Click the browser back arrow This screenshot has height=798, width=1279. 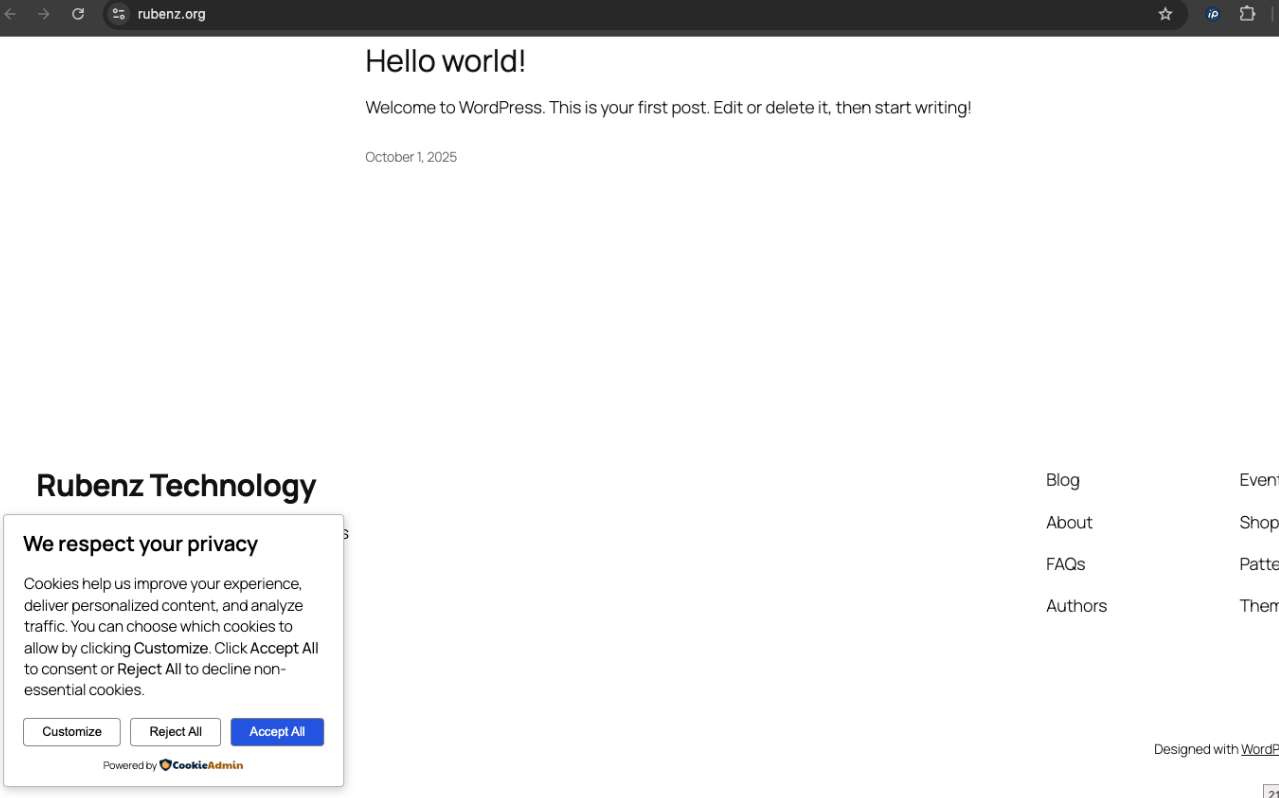point(11,14)
